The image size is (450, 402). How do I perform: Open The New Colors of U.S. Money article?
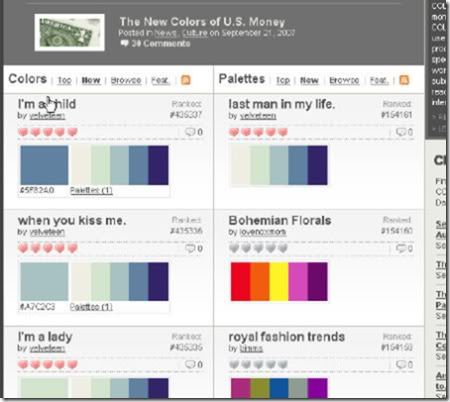tap(202, 22)
